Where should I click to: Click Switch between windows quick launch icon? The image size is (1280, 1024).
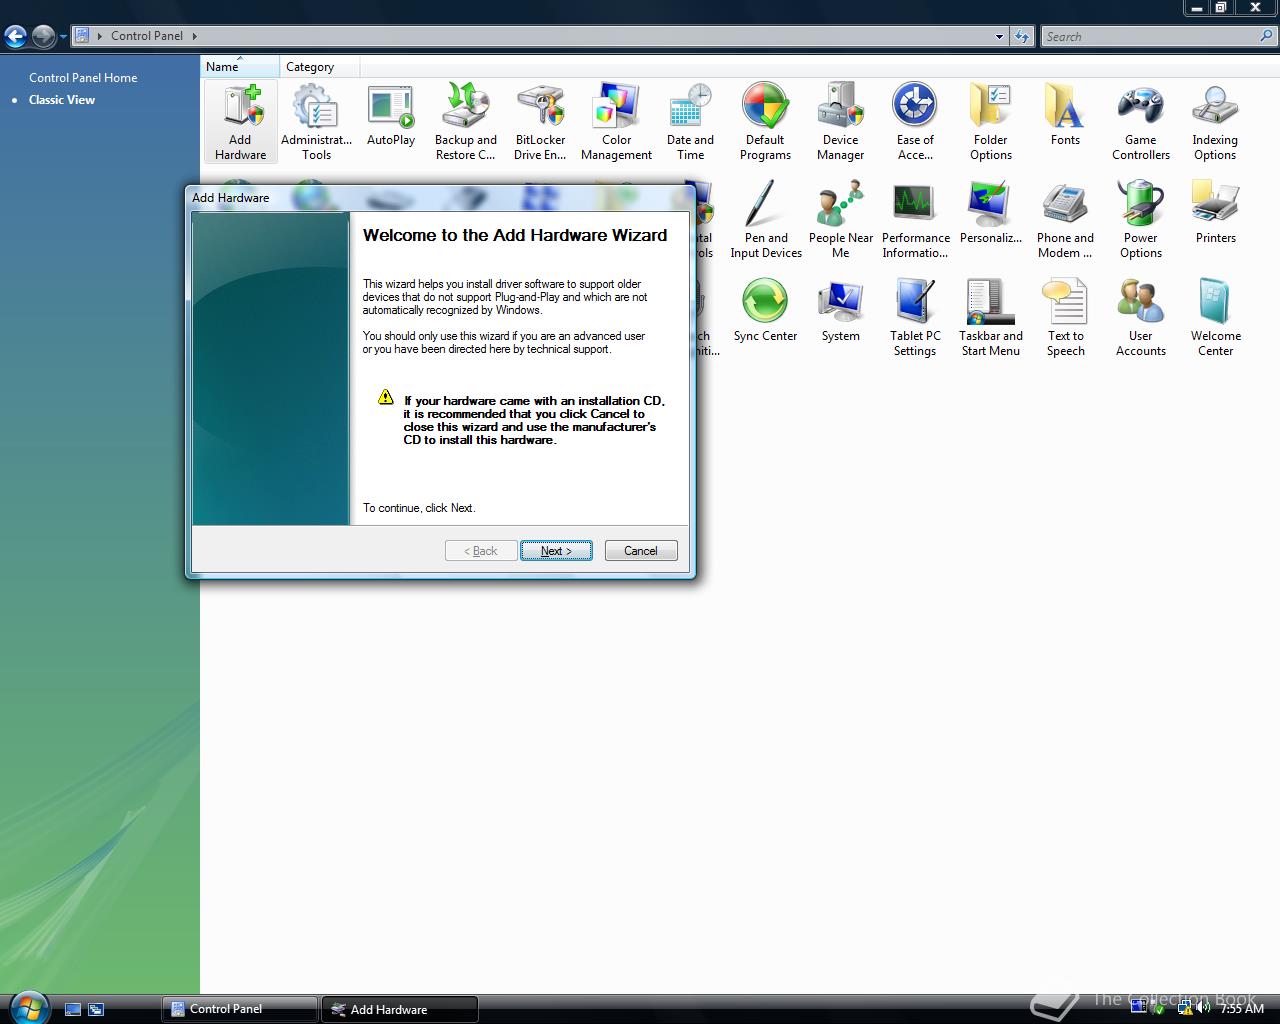[96, 1010]
